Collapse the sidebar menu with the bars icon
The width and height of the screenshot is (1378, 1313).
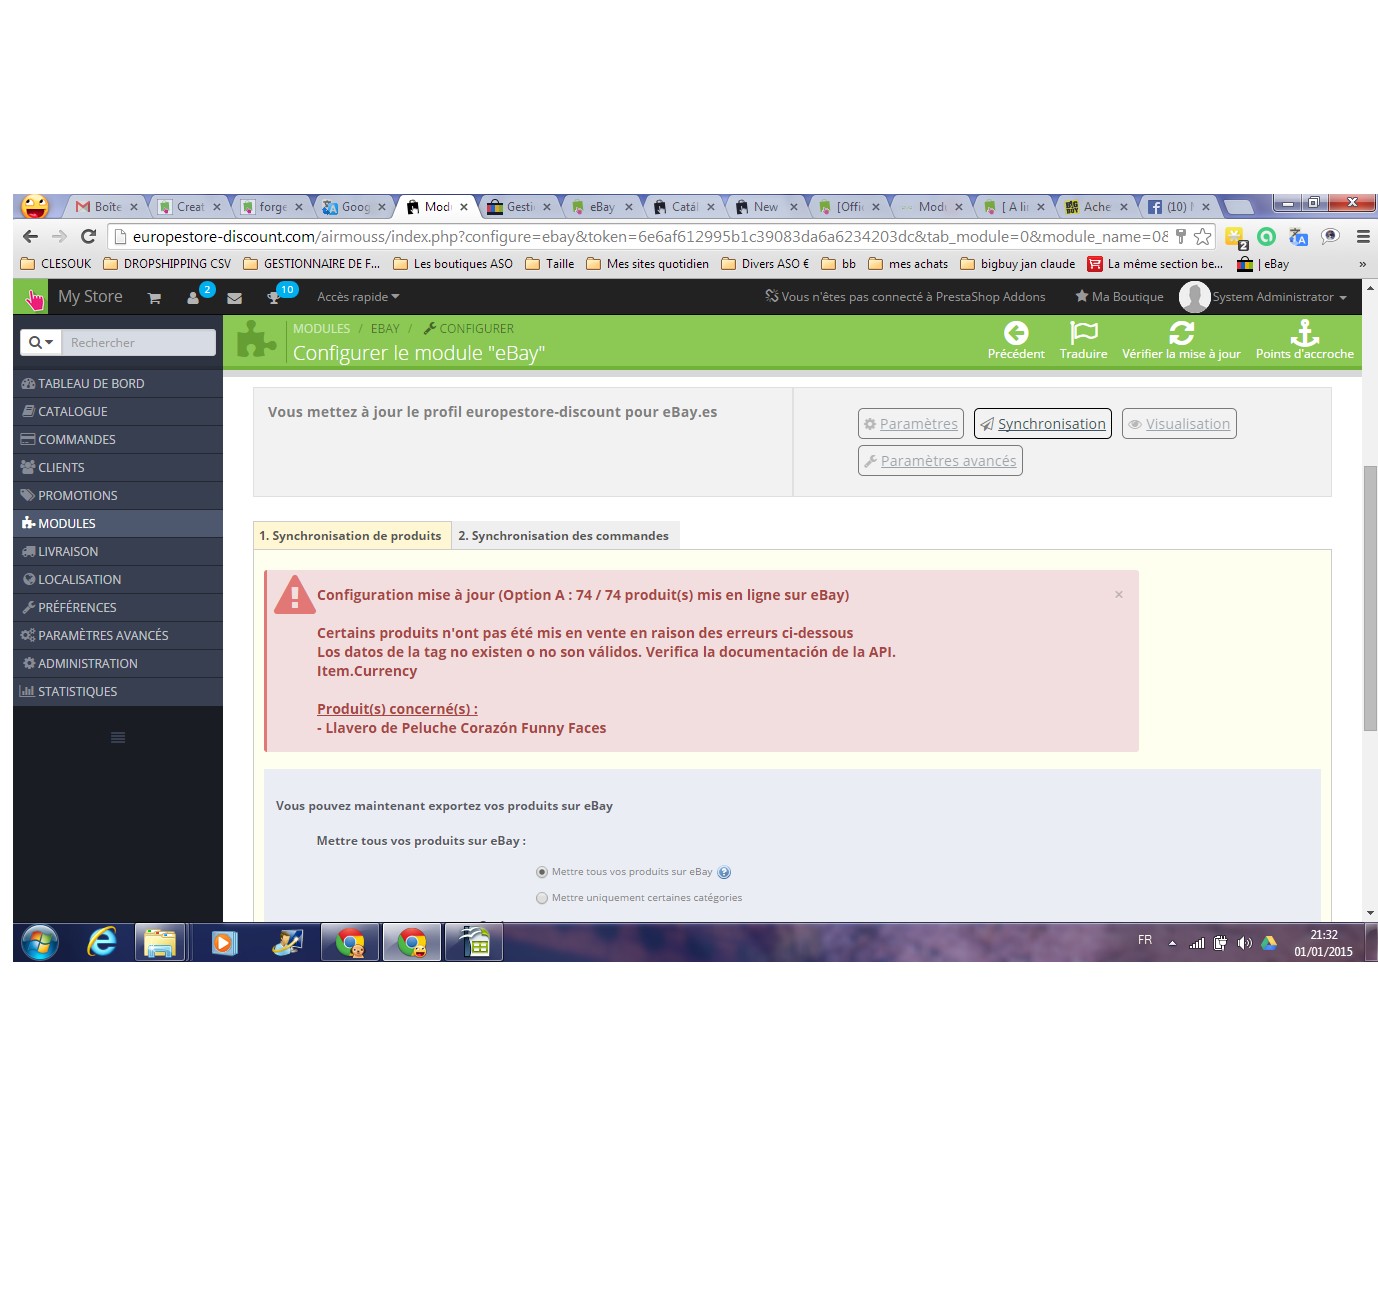point(118,738)
